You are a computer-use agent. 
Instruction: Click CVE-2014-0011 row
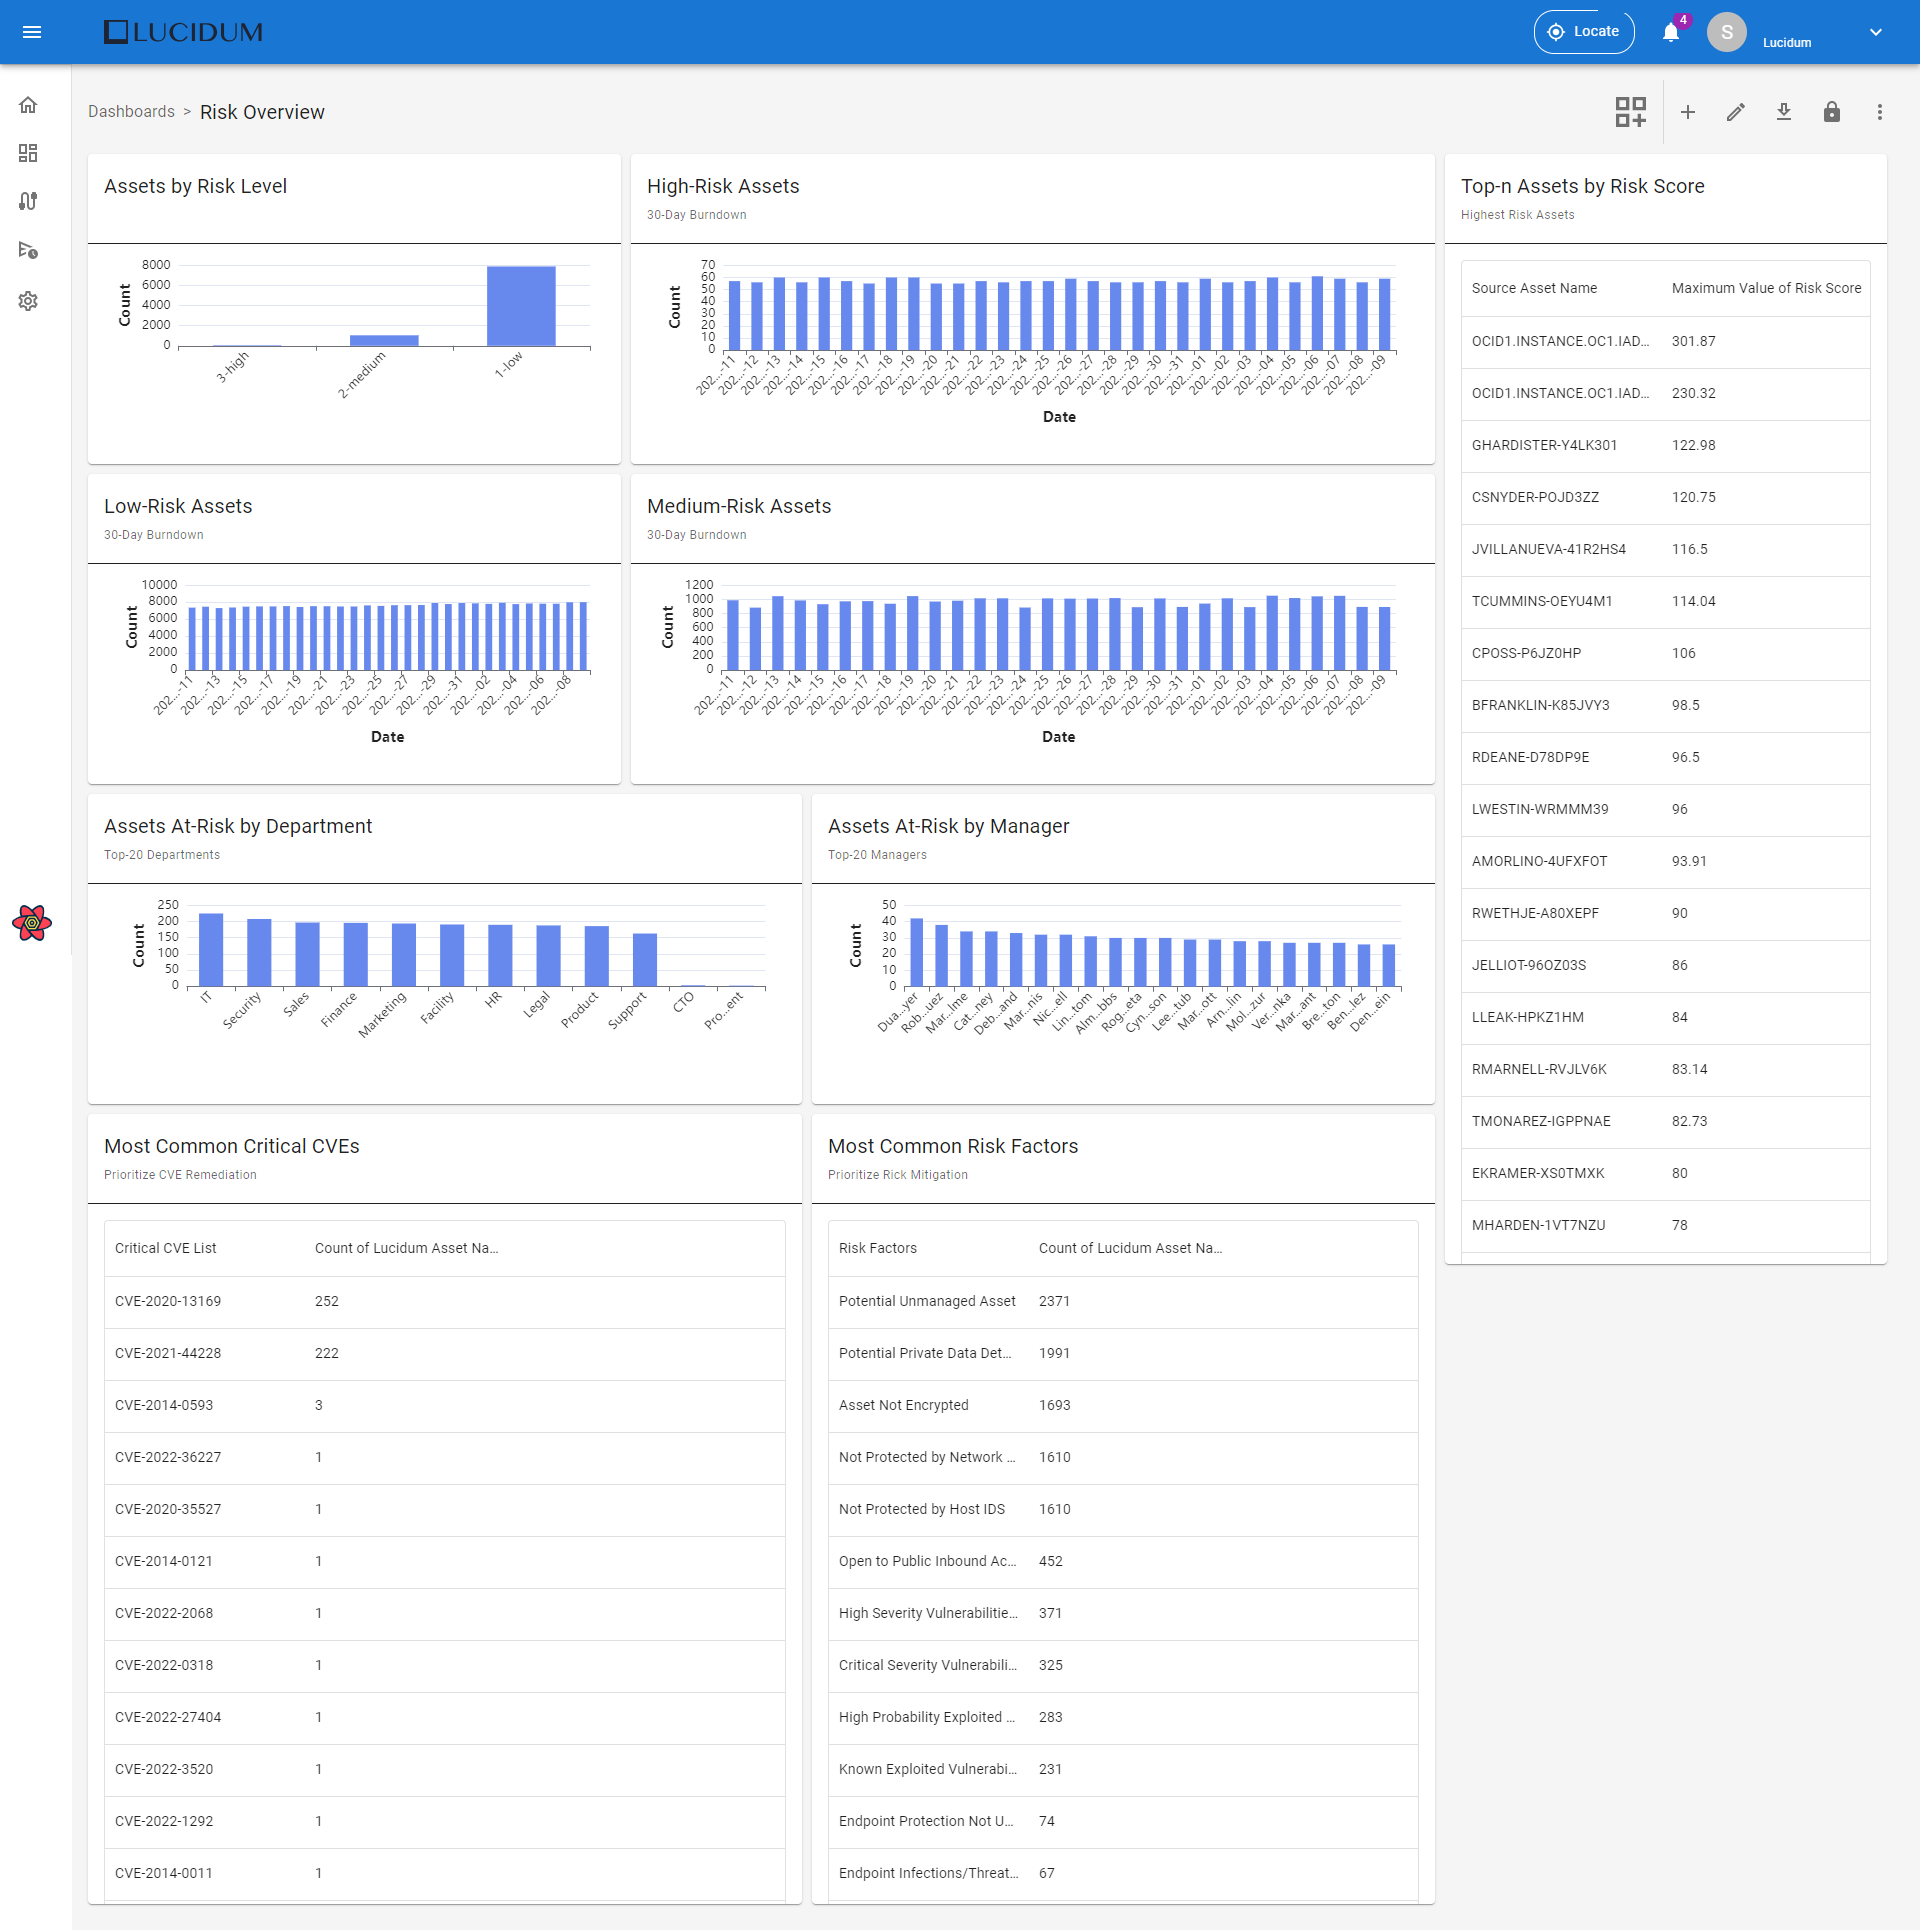pyautogui.click(x=445, y=1874)
